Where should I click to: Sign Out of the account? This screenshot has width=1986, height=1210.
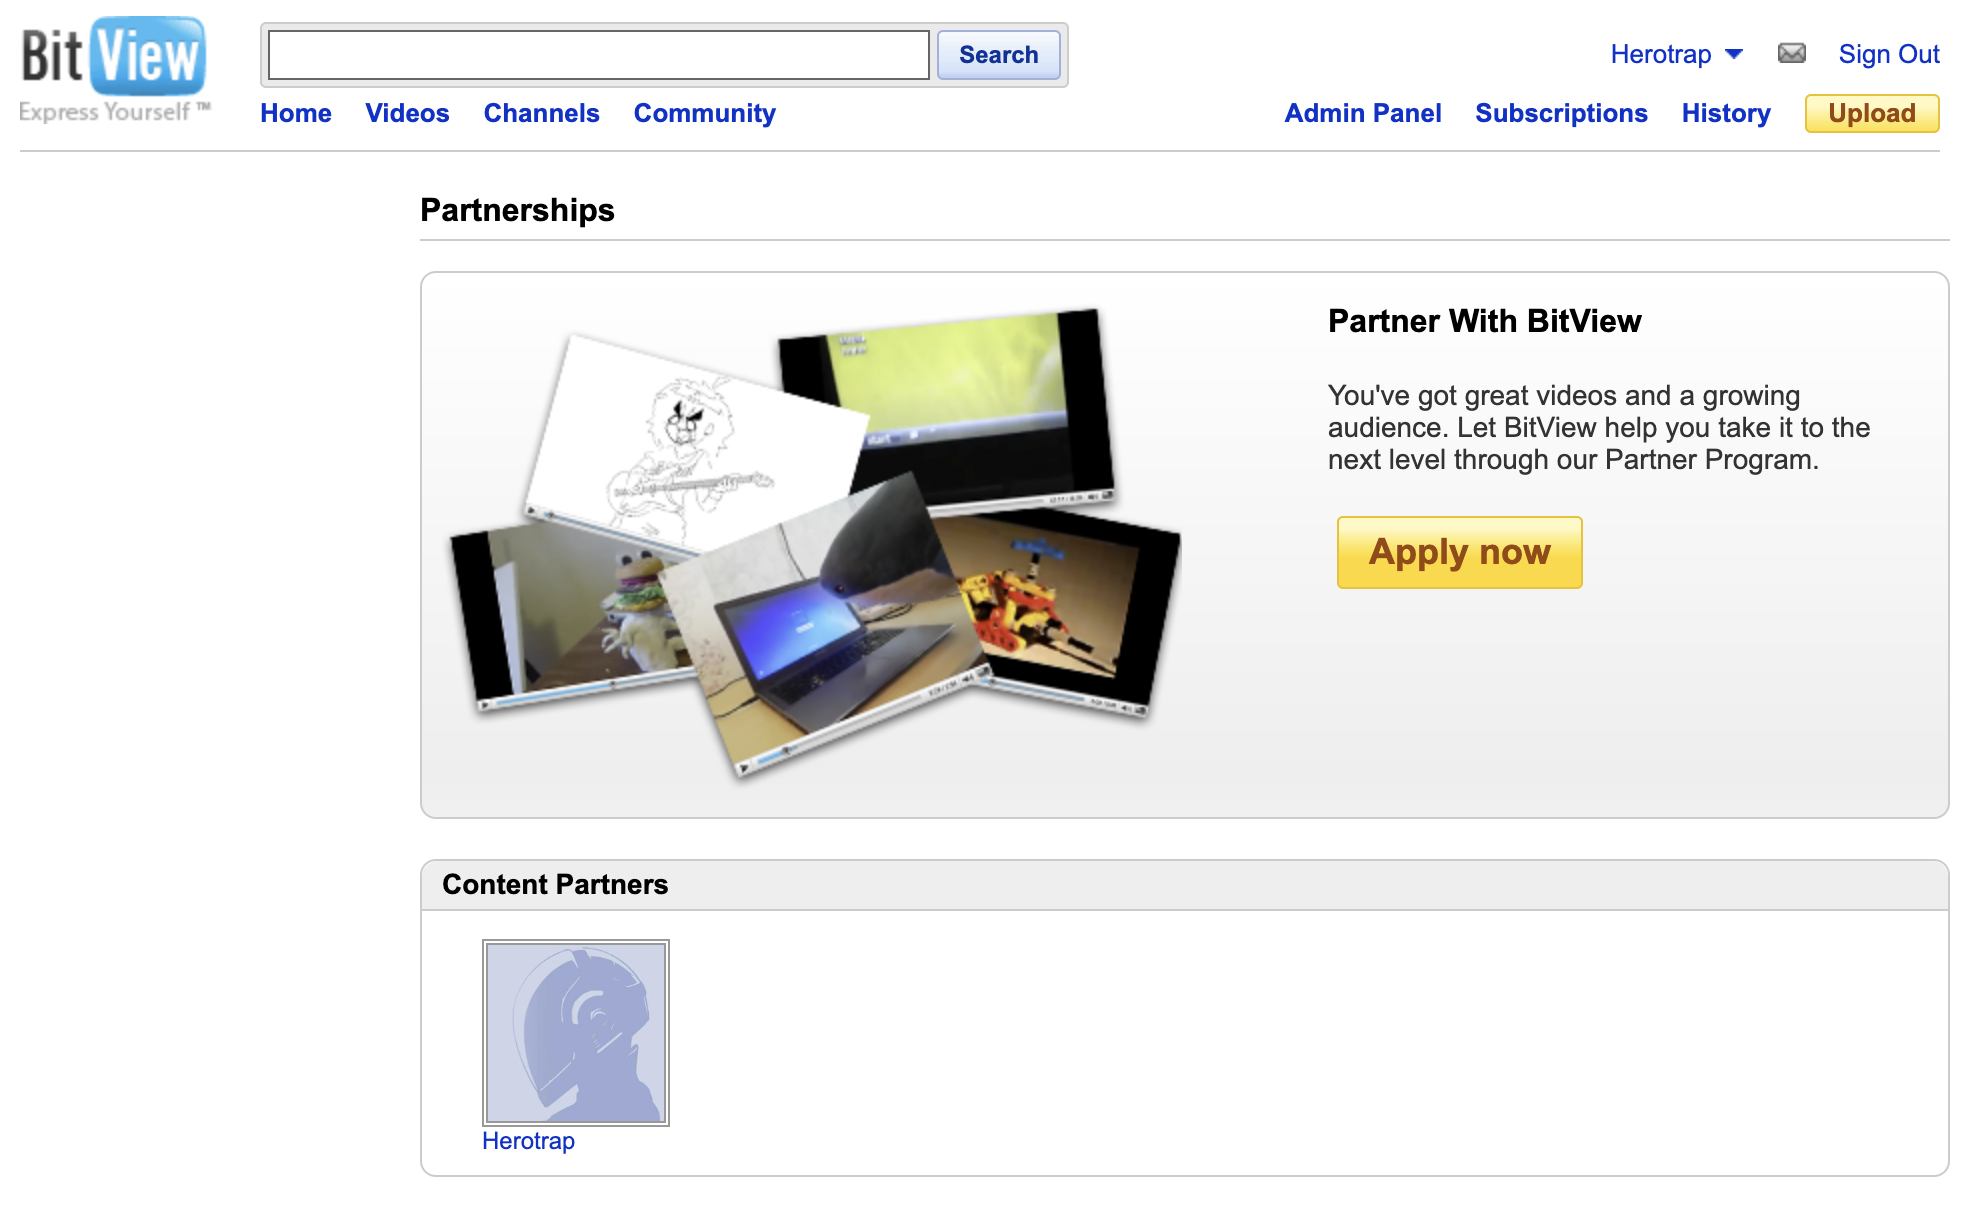coord(1888,54)
